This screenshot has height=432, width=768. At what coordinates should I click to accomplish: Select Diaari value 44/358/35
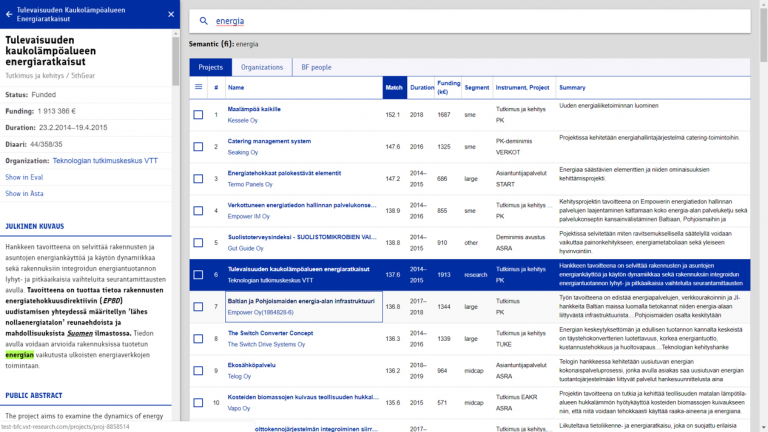click(46, 144)
